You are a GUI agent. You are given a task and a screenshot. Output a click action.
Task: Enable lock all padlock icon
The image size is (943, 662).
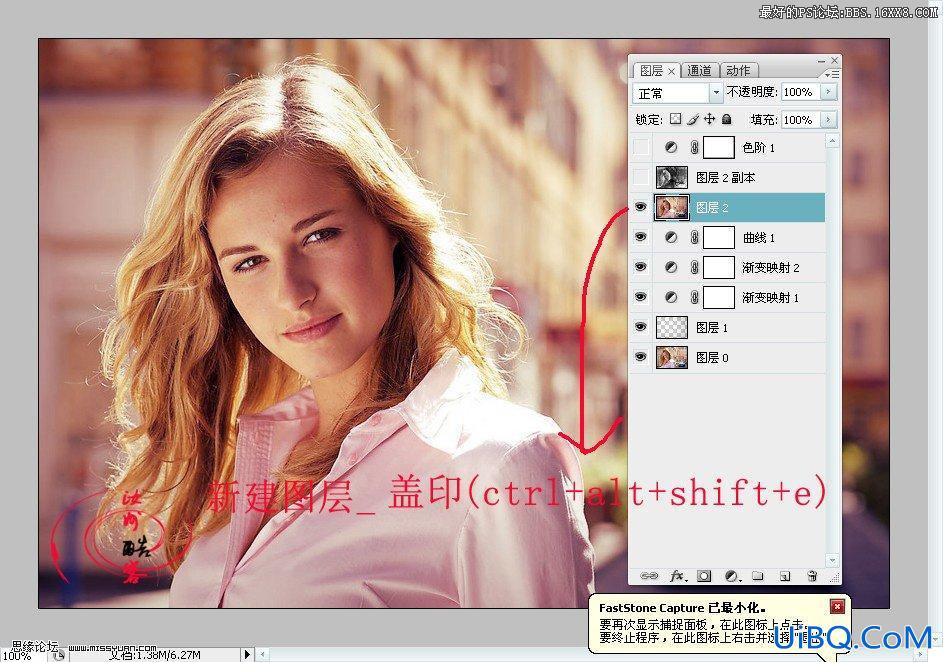click(x=726, y=119)
